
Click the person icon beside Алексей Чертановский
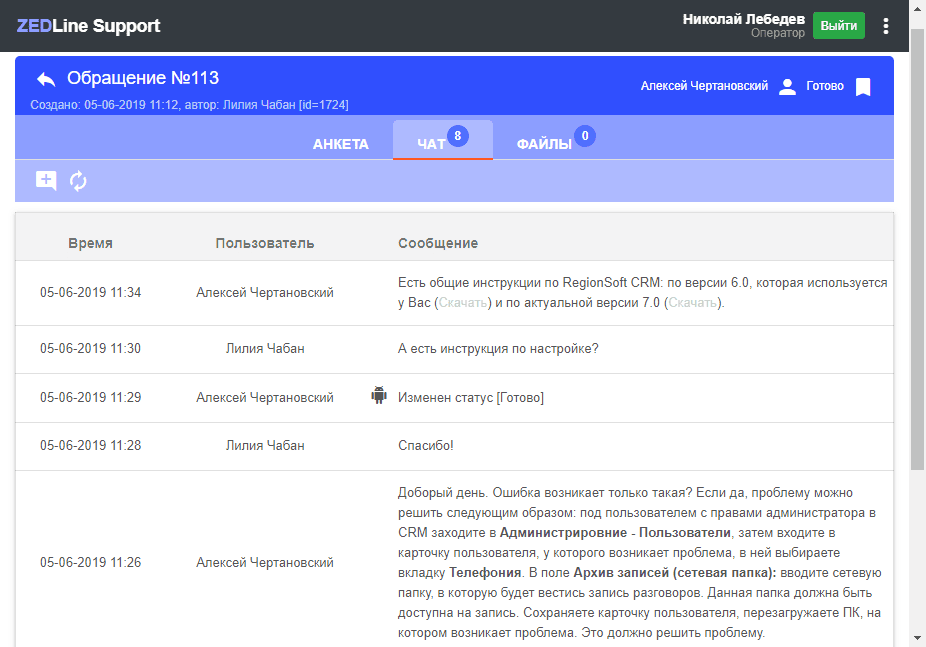(787, 87)
